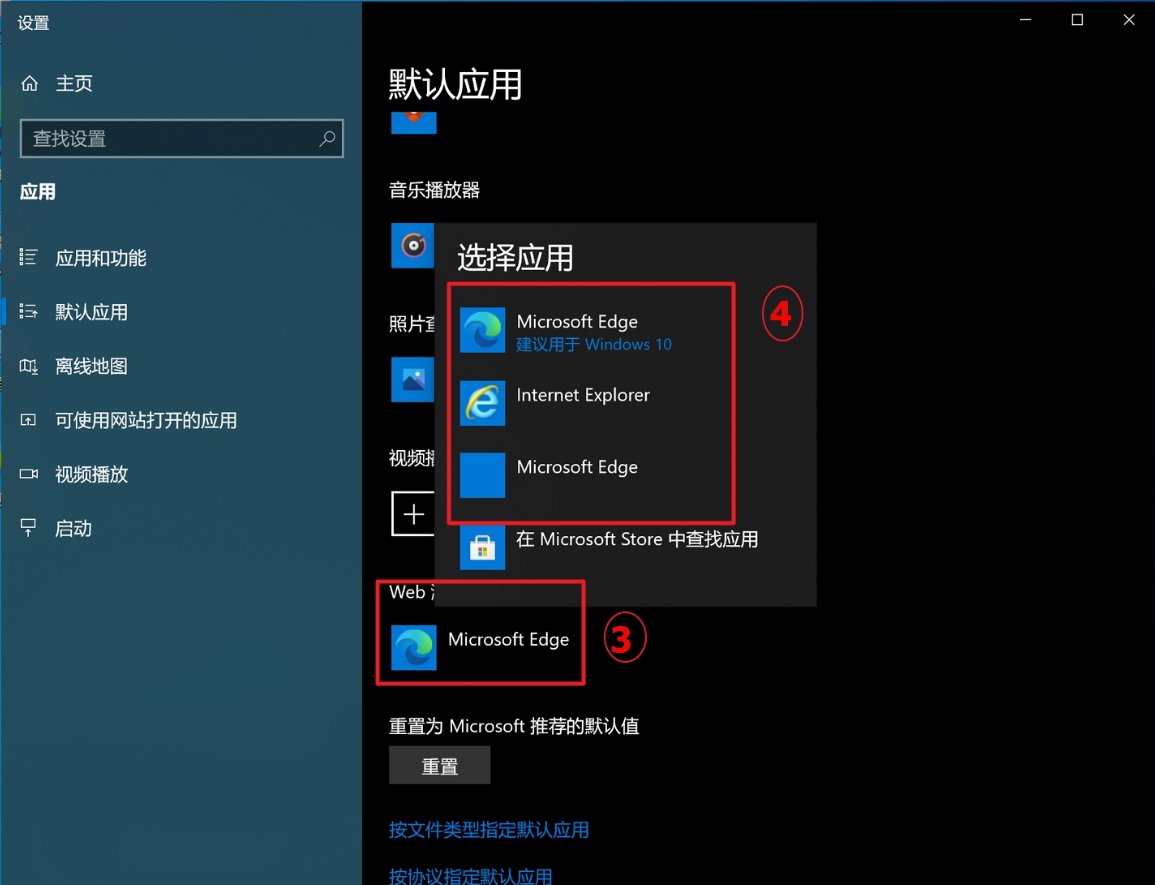Click current web browser Microsoft Edge icon
The image size is (1155, 885).
[x=413, y=648]
